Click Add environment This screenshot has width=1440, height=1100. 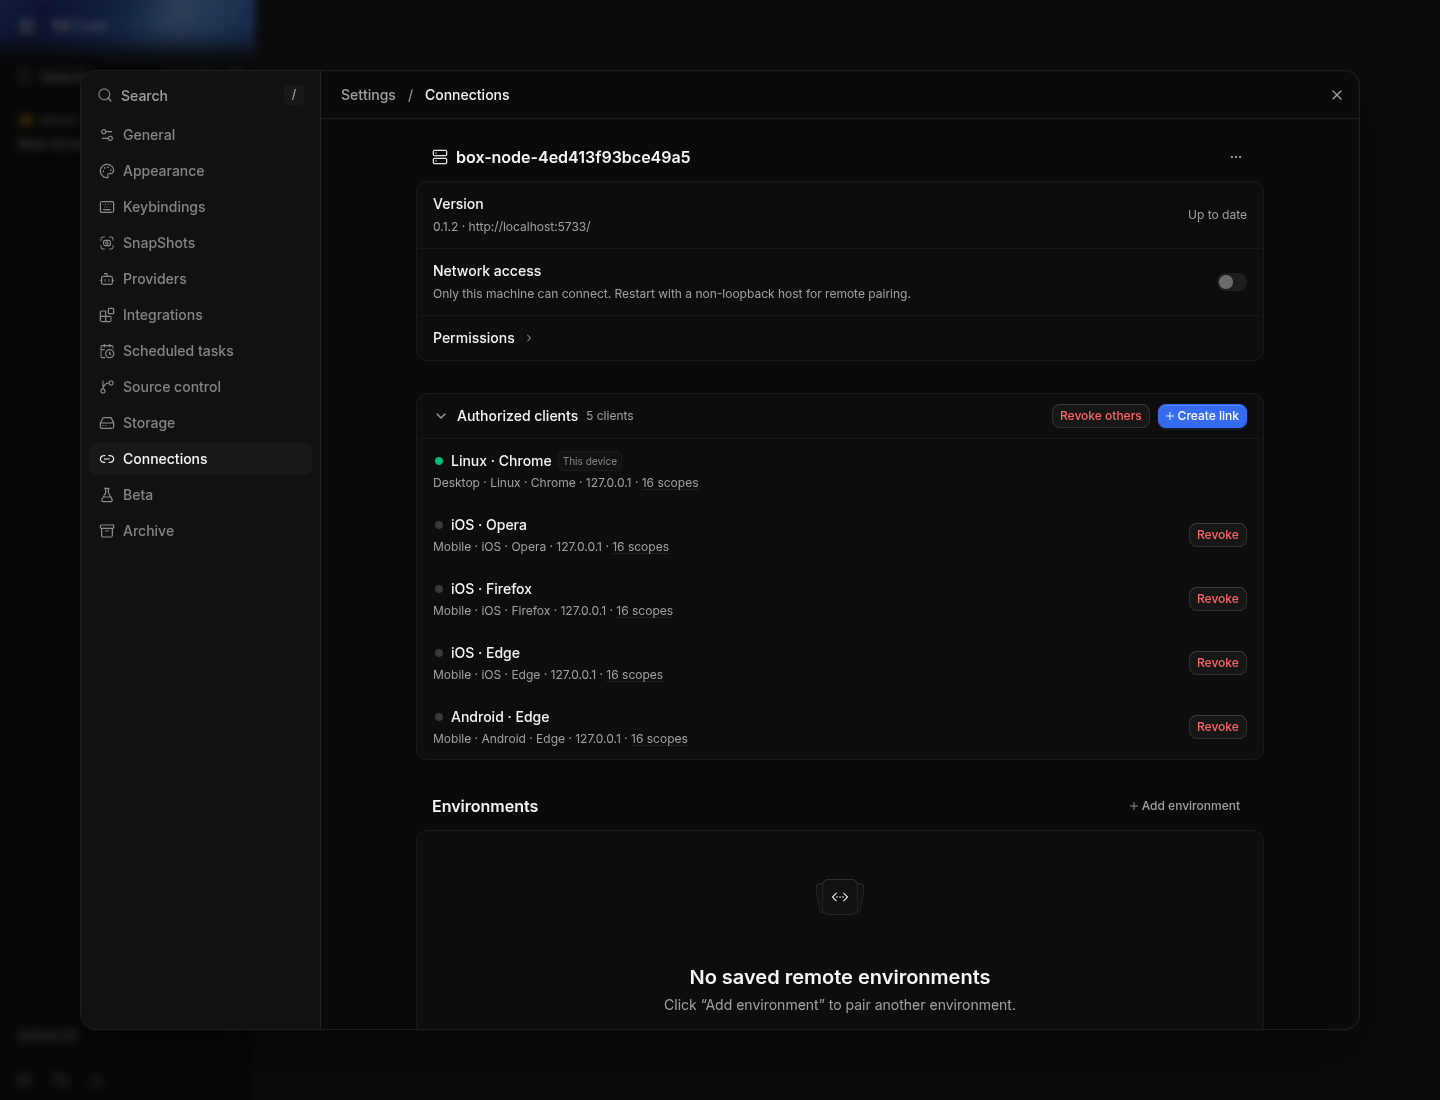pos(1185,806)
